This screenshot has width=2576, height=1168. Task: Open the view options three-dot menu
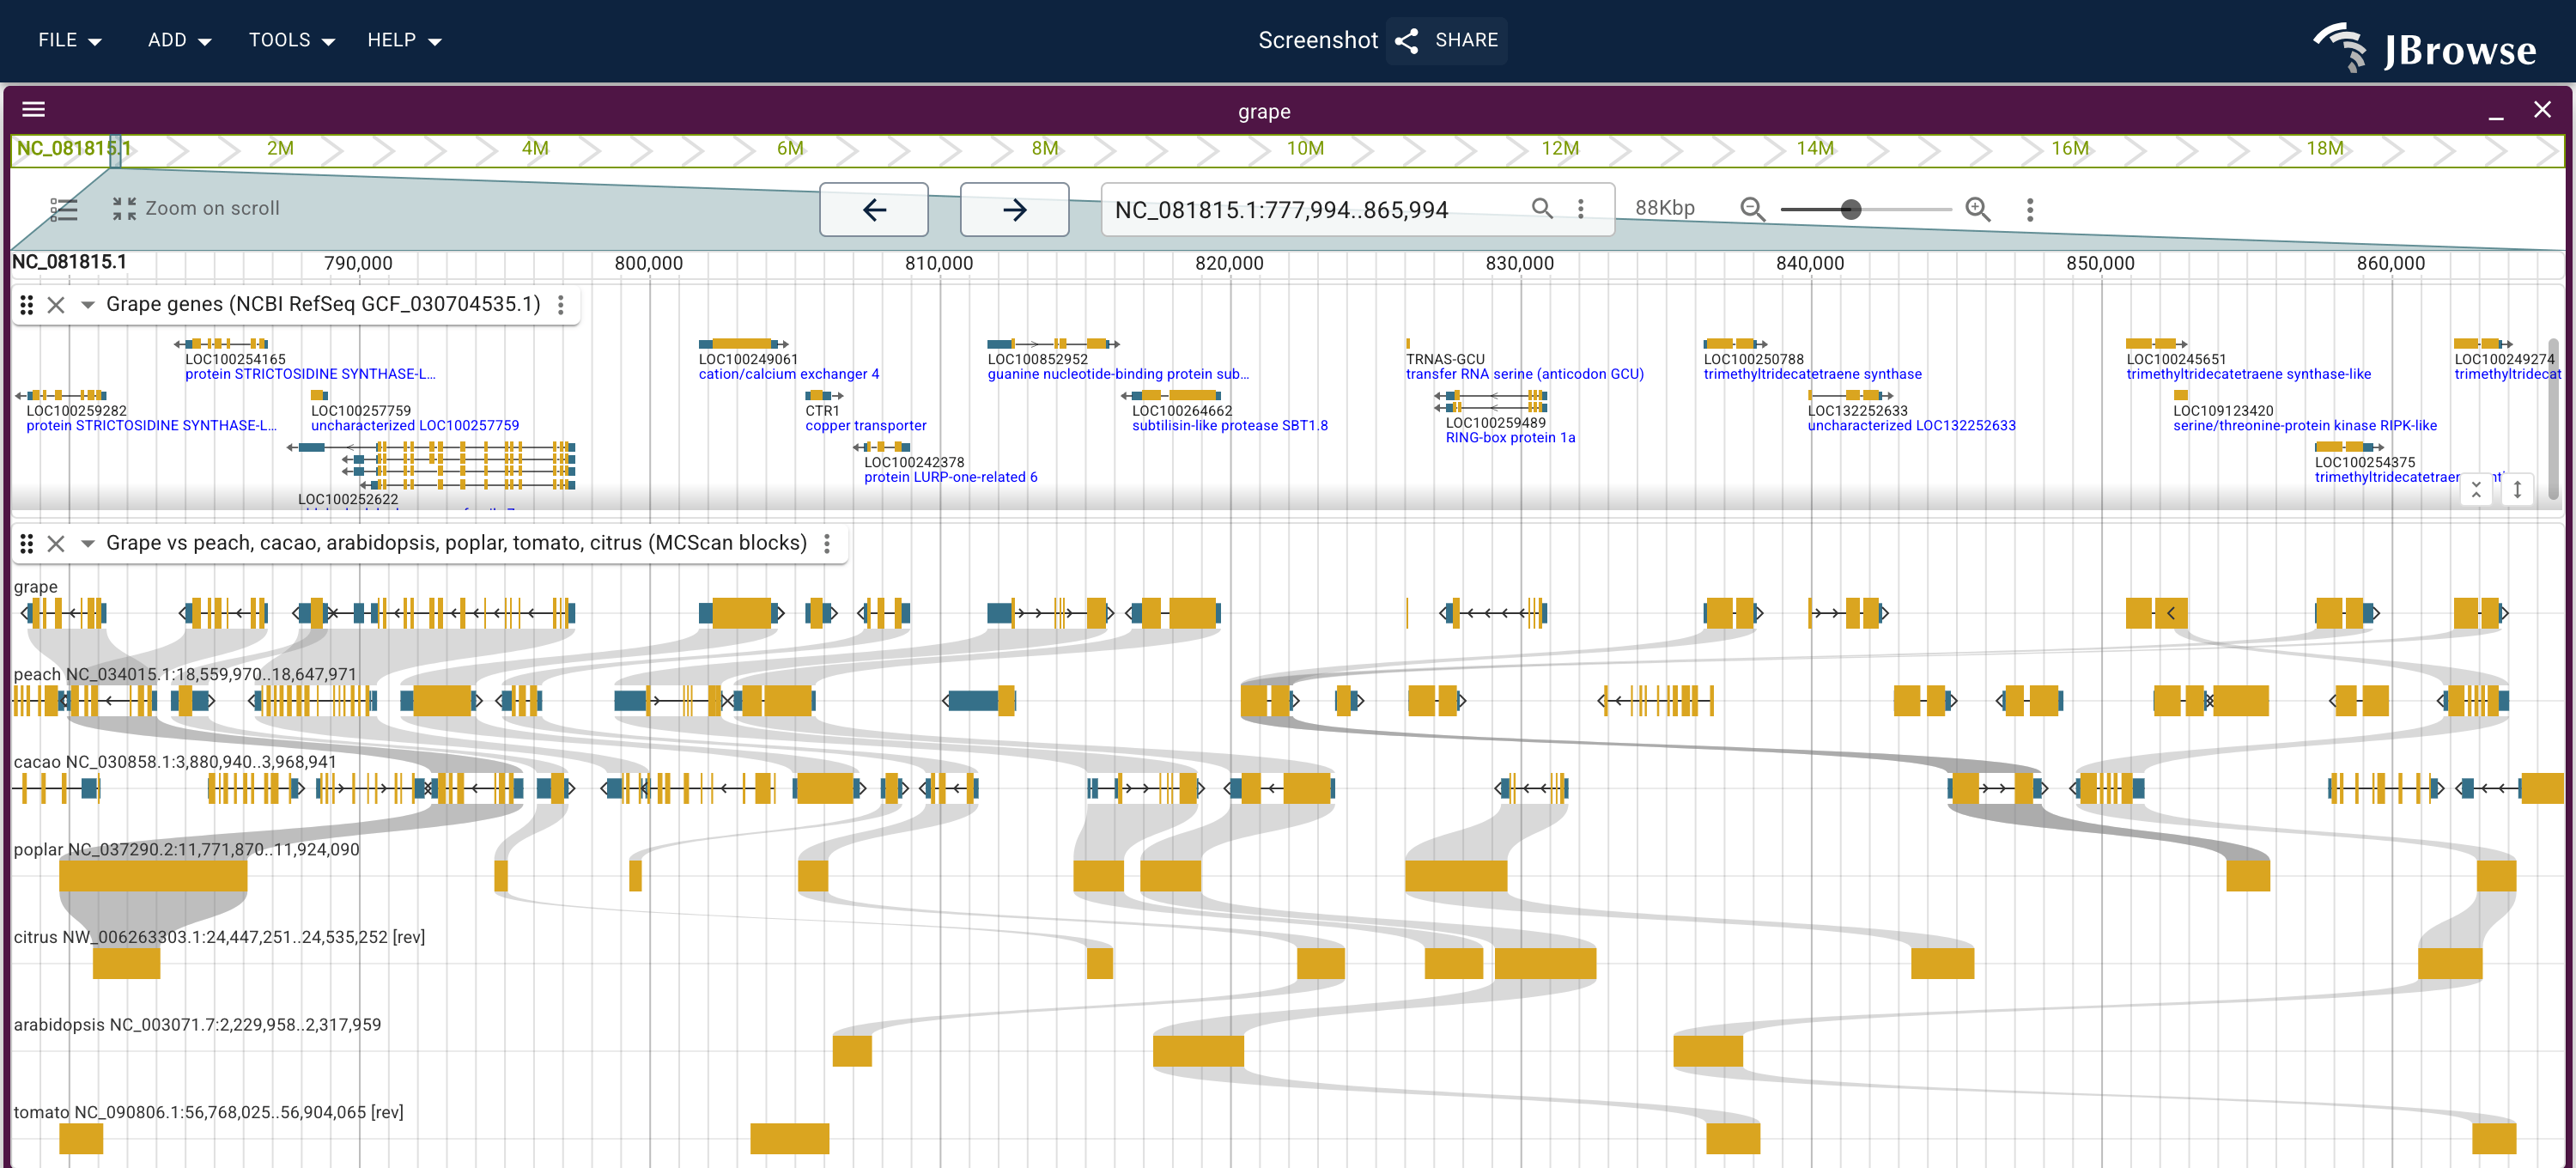[x=2029, y=209]
